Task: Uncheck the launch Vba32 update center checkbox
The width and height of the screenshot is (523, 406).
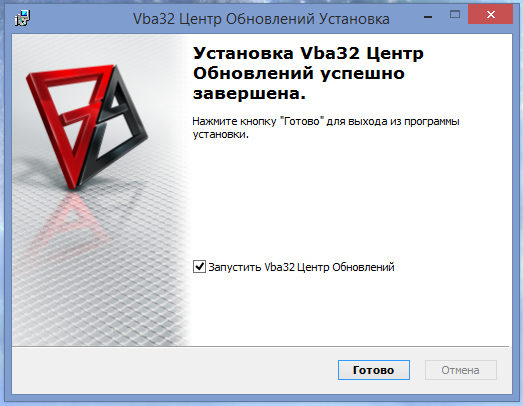Action: pos(199,267)
